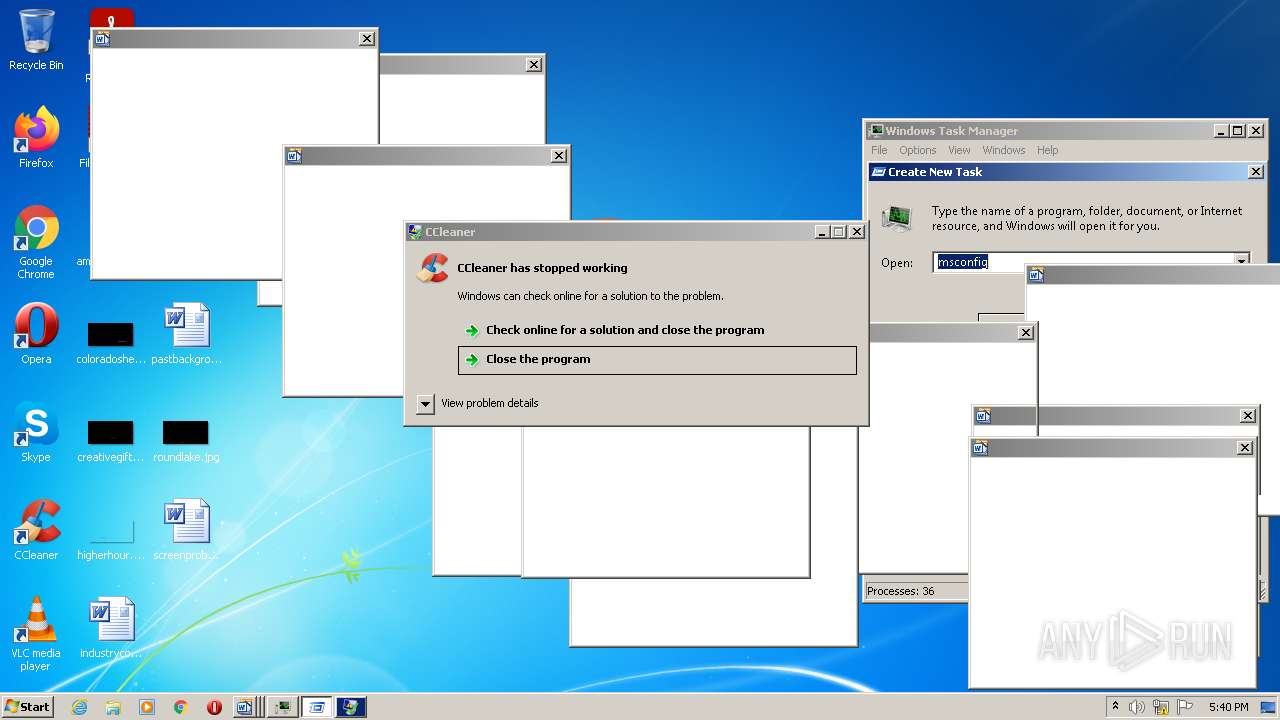Viewport: 1280px width, 720px height.
Task: Open Task Manager Help menu
Action: pyautogui.click(x=1047, y=150)
